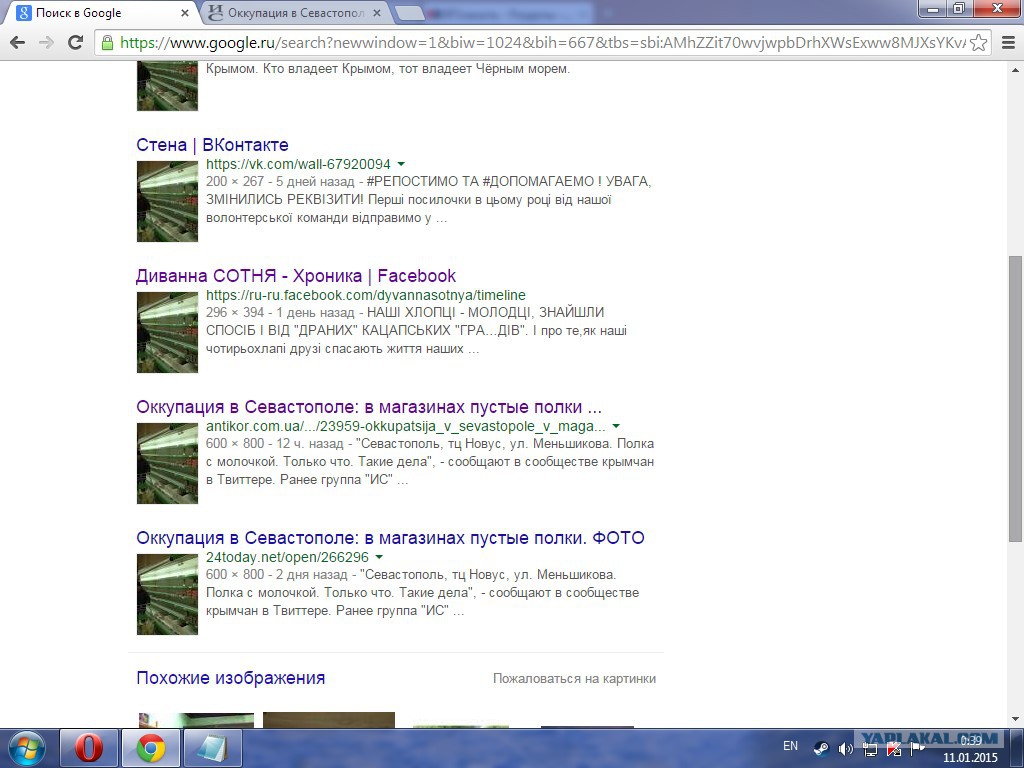1024x768 pixels.
Task: View the green padlock site security info
Action: 107,43
